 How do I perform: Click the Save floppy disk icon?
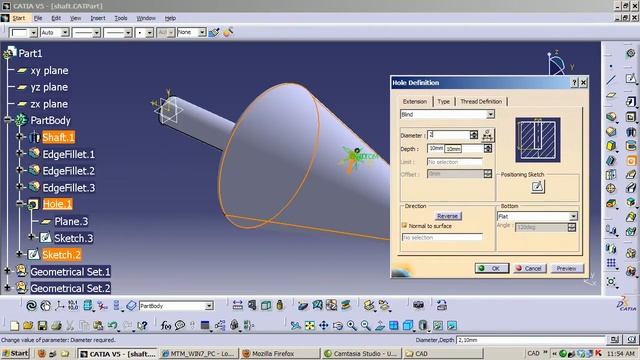pos(42,325)
